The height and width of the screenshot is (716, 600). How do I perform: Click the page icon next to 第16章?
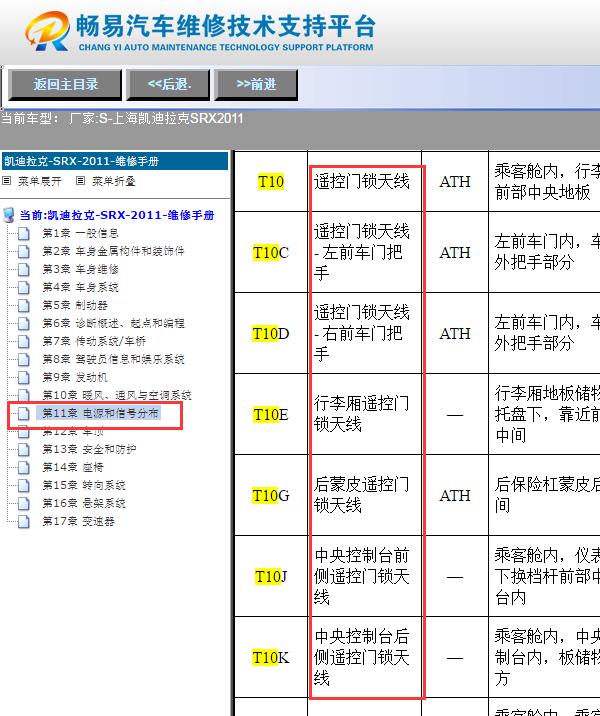[x=24, y=503]
